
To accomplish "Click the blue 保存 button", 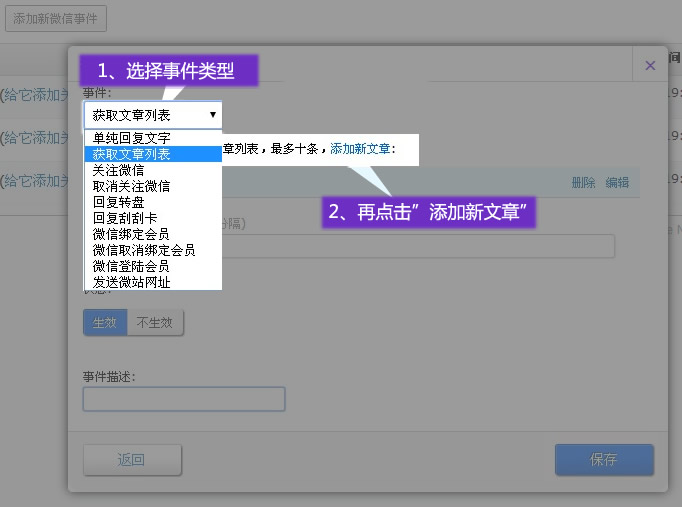I will pos(604,460).
